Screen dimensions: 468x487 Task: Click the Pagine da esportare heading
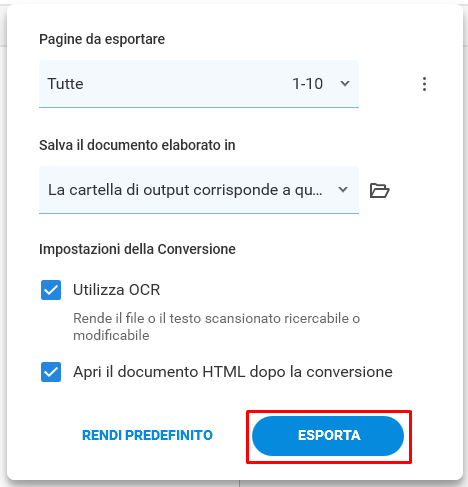pyautogui.click(x=102, y=39)
